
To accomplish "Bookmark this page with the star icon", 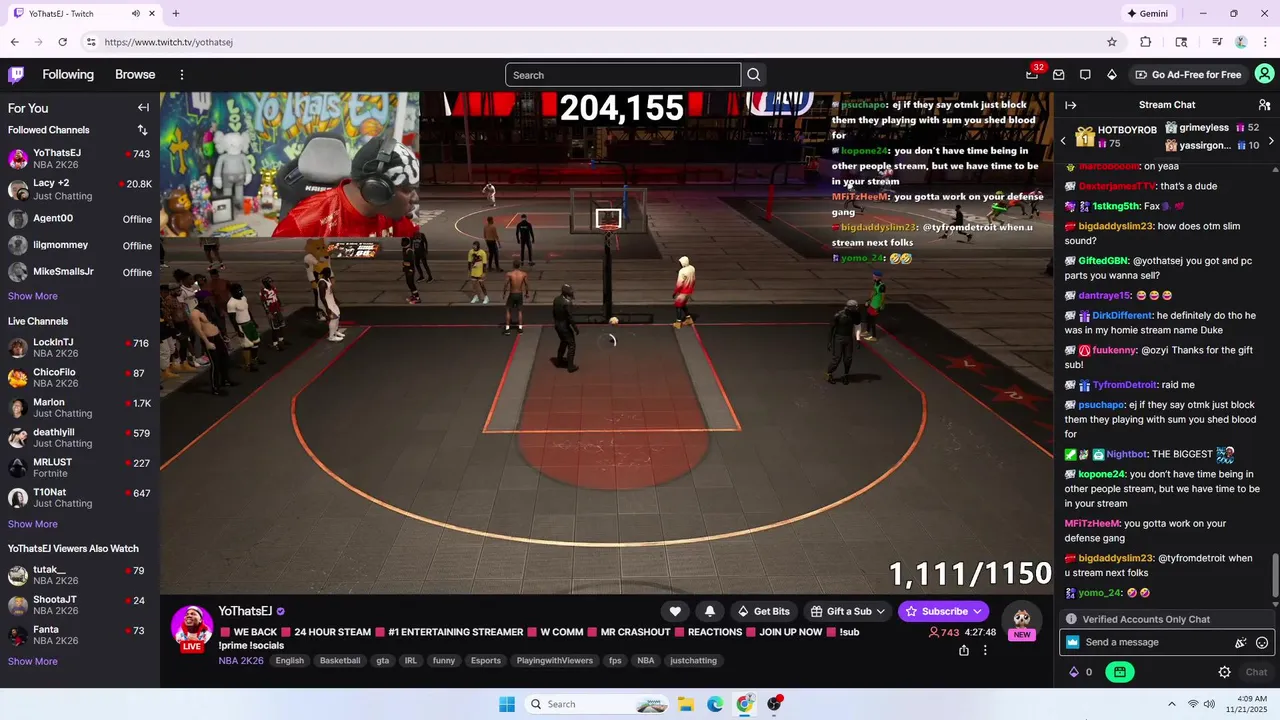I will pyautogui.click(x=1111, y=42).
